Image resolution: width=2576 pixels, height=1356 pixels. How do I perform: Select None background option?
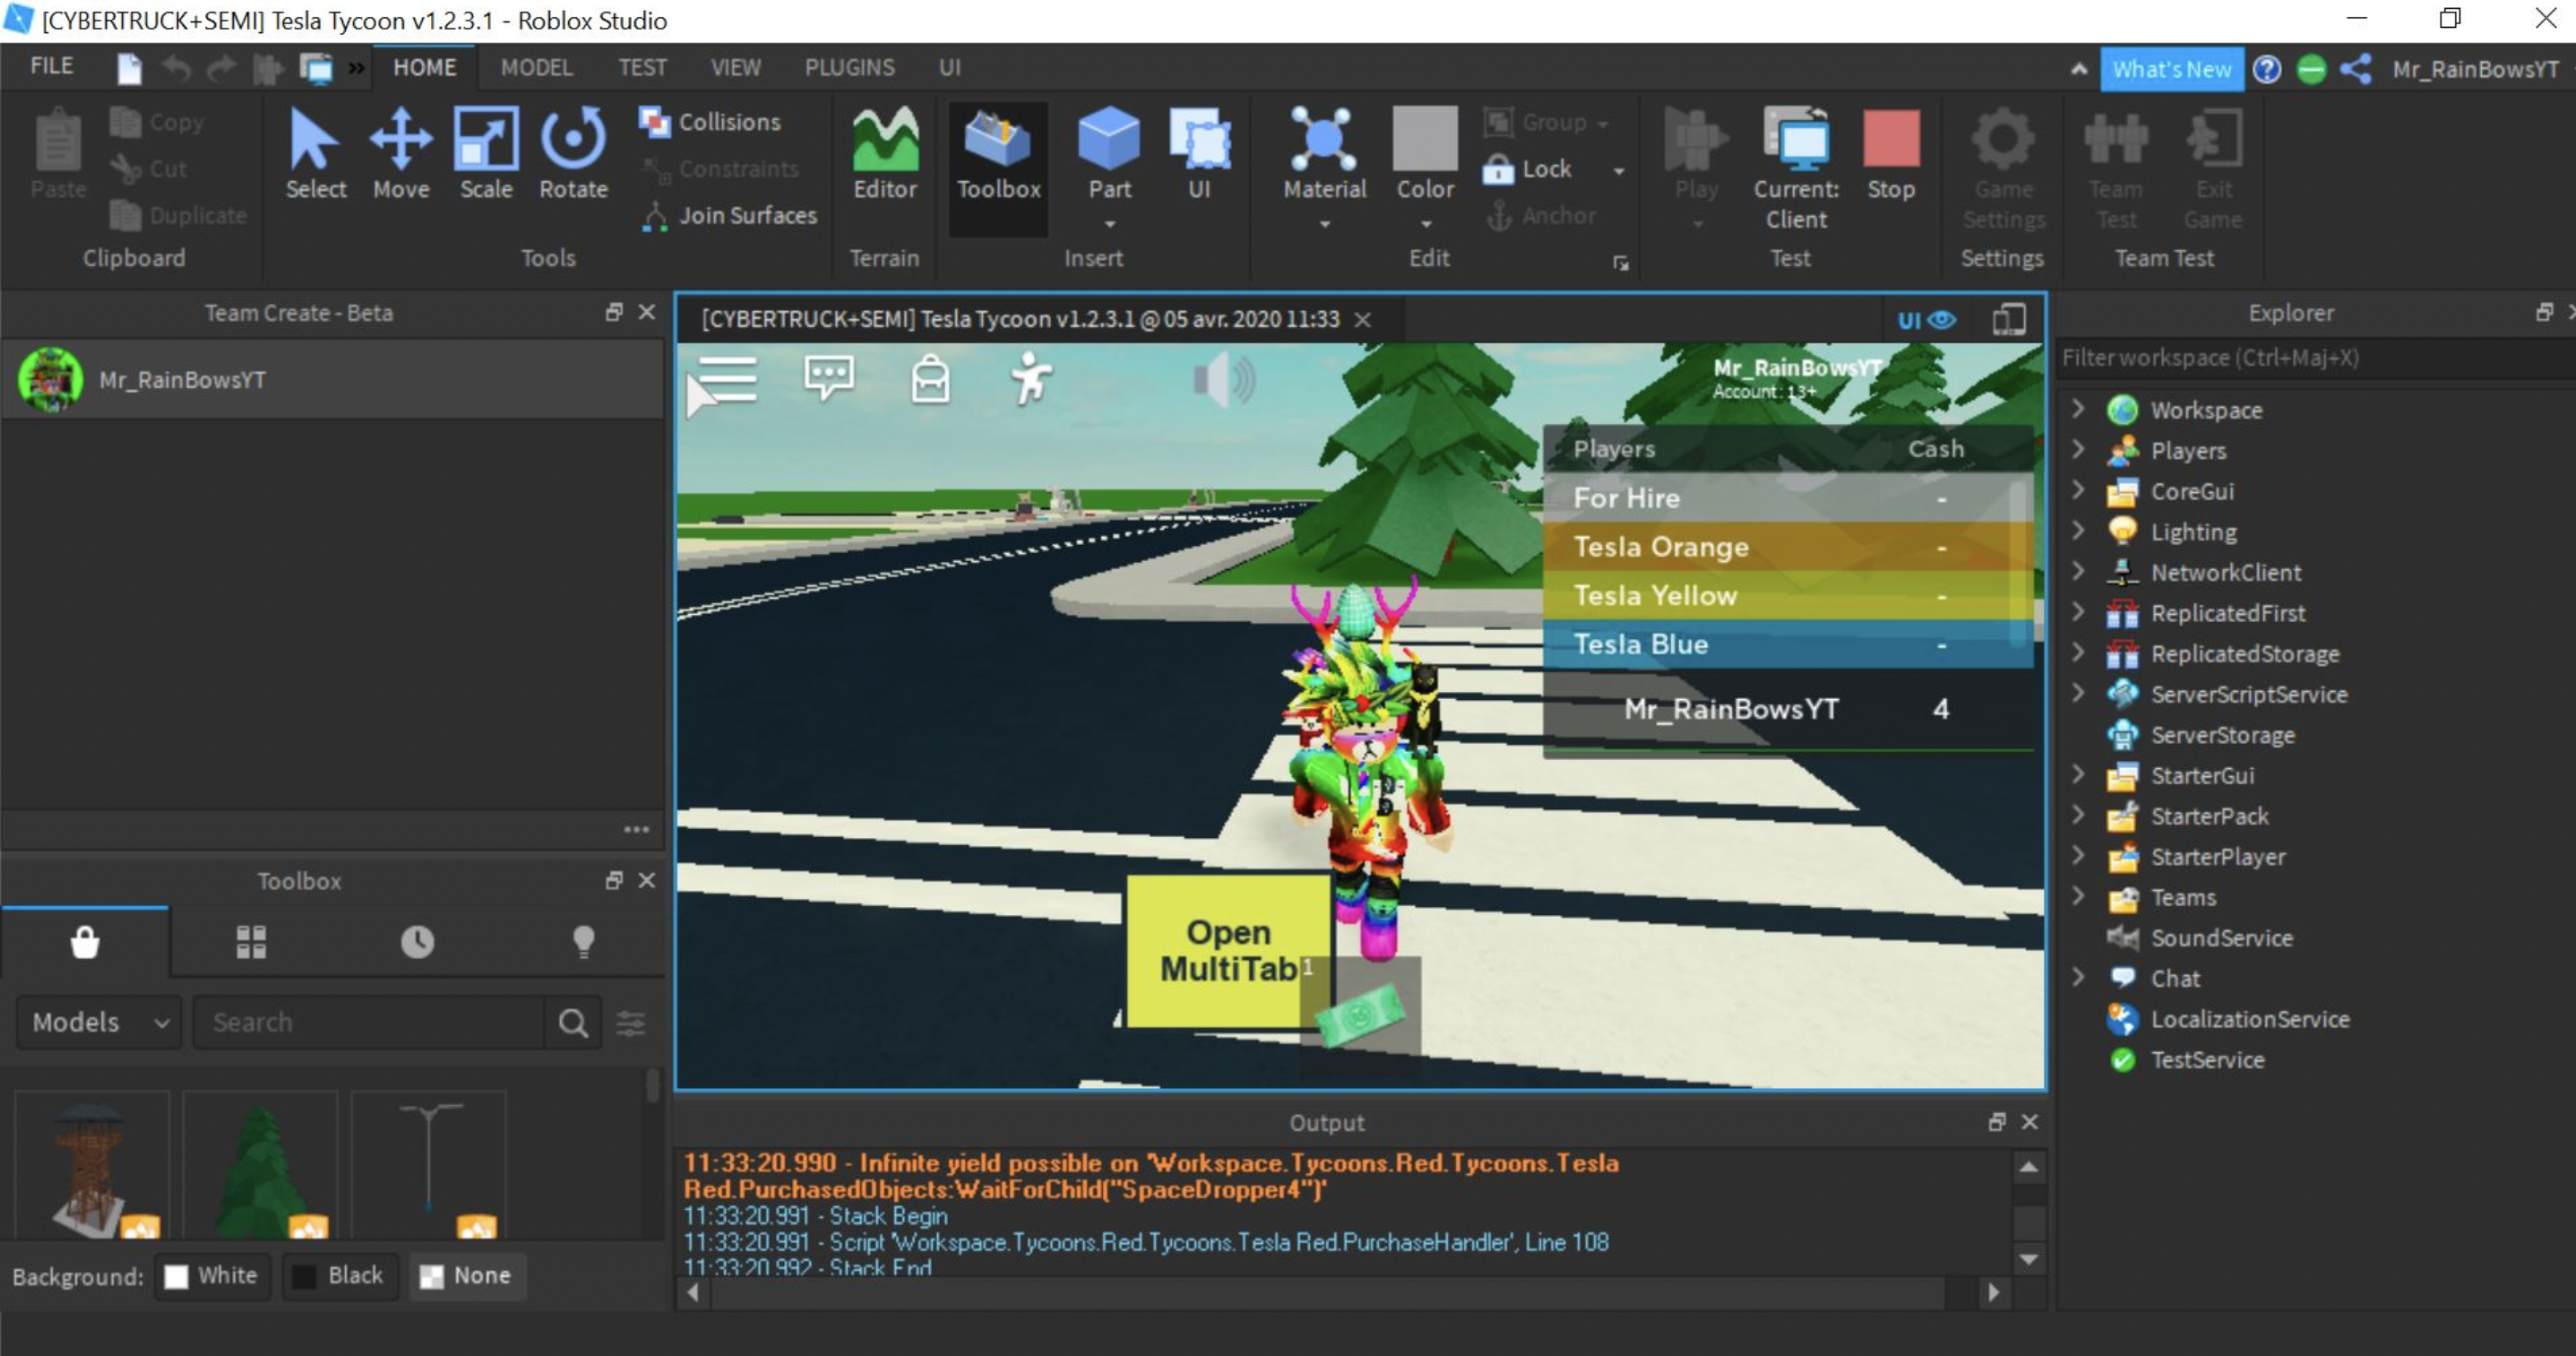tap(466, 1276)
